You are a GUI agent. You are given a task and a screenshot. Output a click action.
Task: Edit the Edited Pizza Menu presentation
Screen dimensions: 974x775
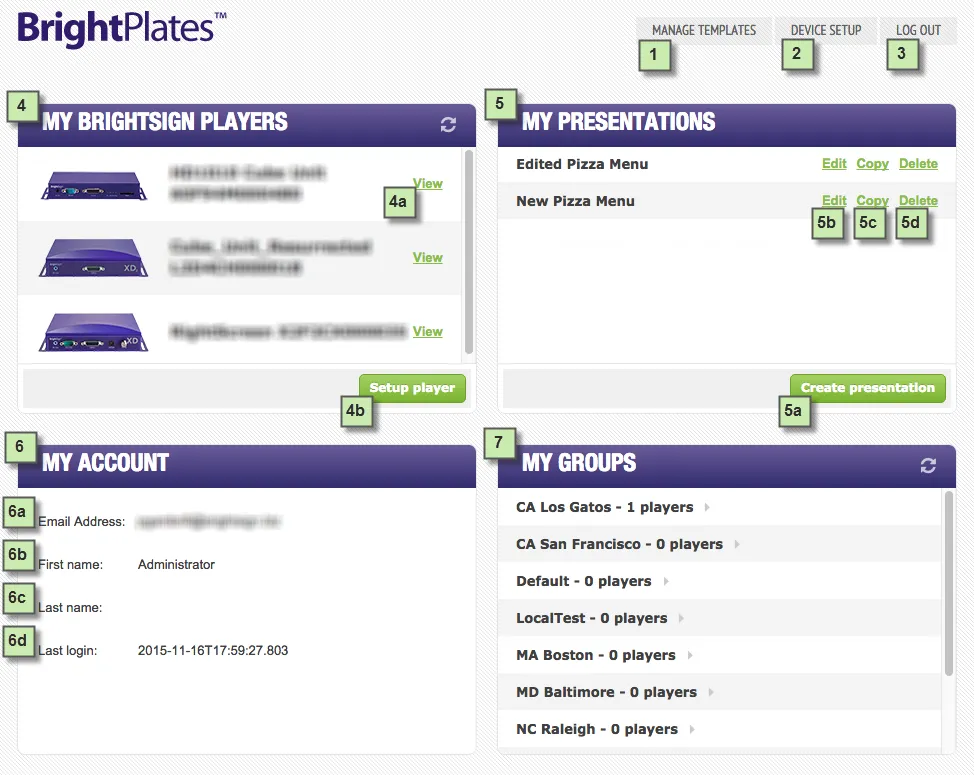pyautogui.click(x=834, y=163)
